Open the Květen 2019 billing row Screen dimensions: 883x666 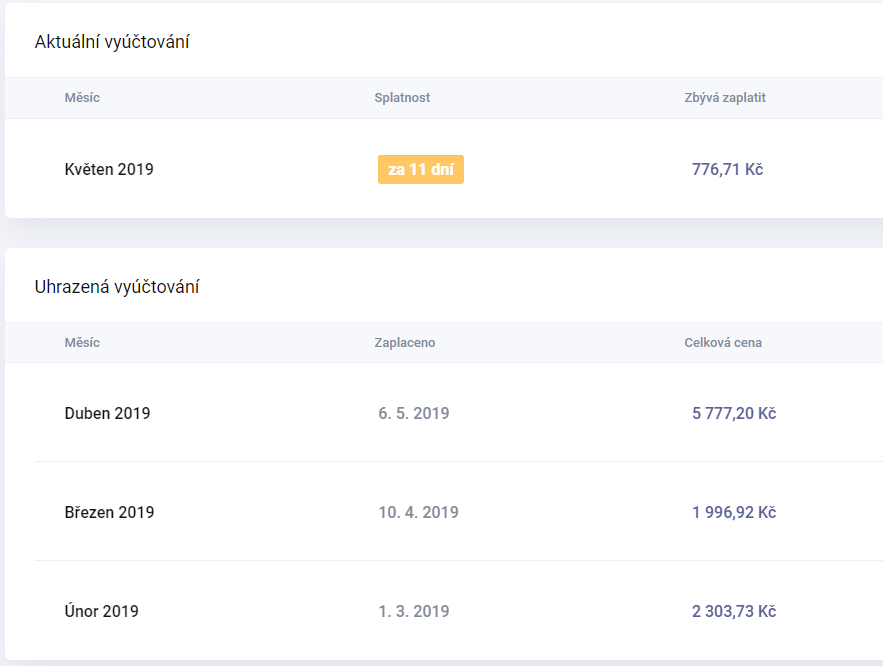pyautogui.click(x=444, y=169)
